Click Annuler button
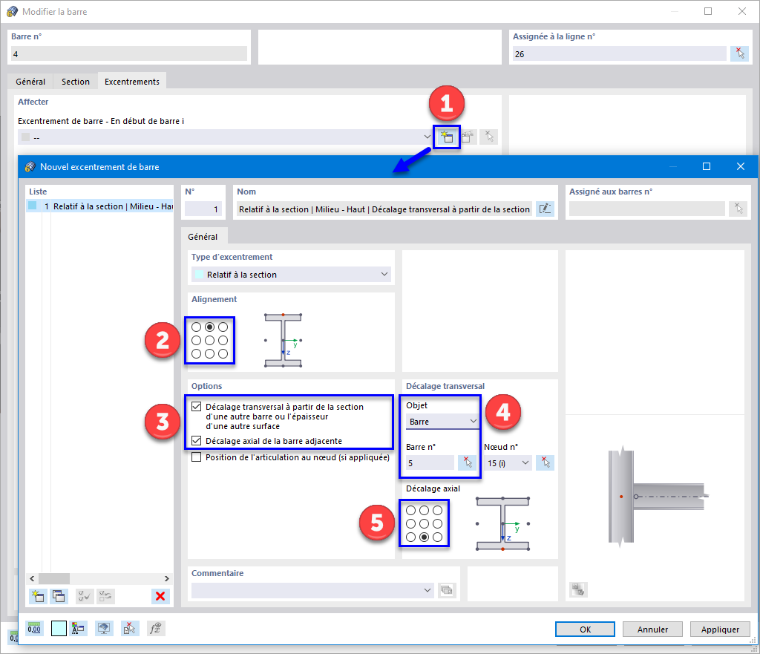 click(652, 629)
